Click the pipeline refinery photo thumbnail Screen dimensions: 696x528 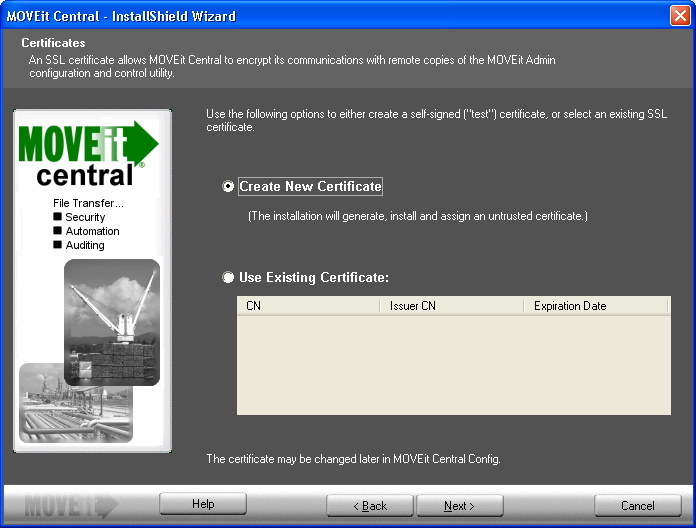[76, 403]
